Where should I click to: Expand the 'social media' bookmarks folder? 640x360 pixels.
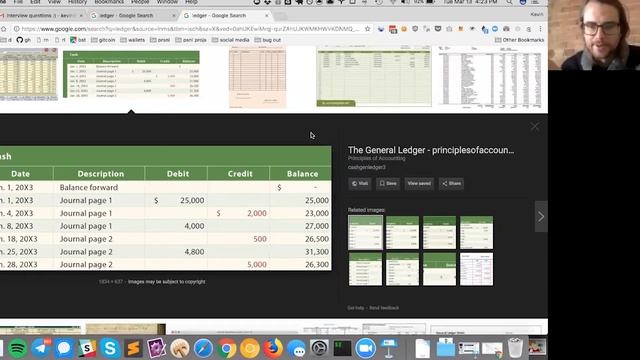231,40
